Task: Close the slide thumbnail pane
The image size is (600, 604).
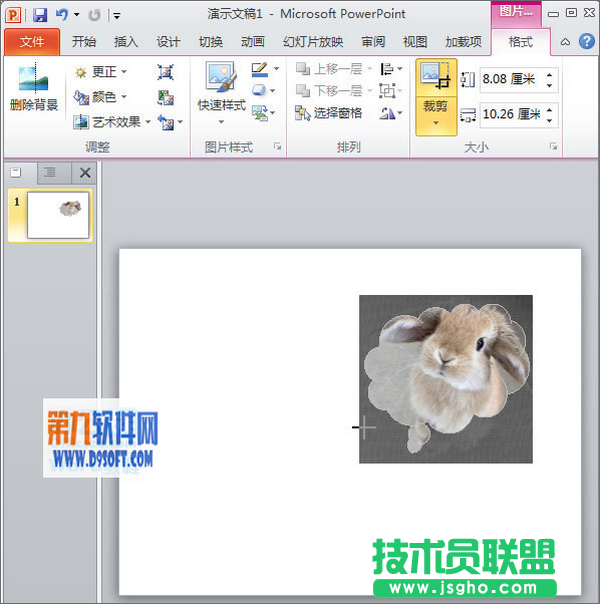Action: click(x=85, y=173)
